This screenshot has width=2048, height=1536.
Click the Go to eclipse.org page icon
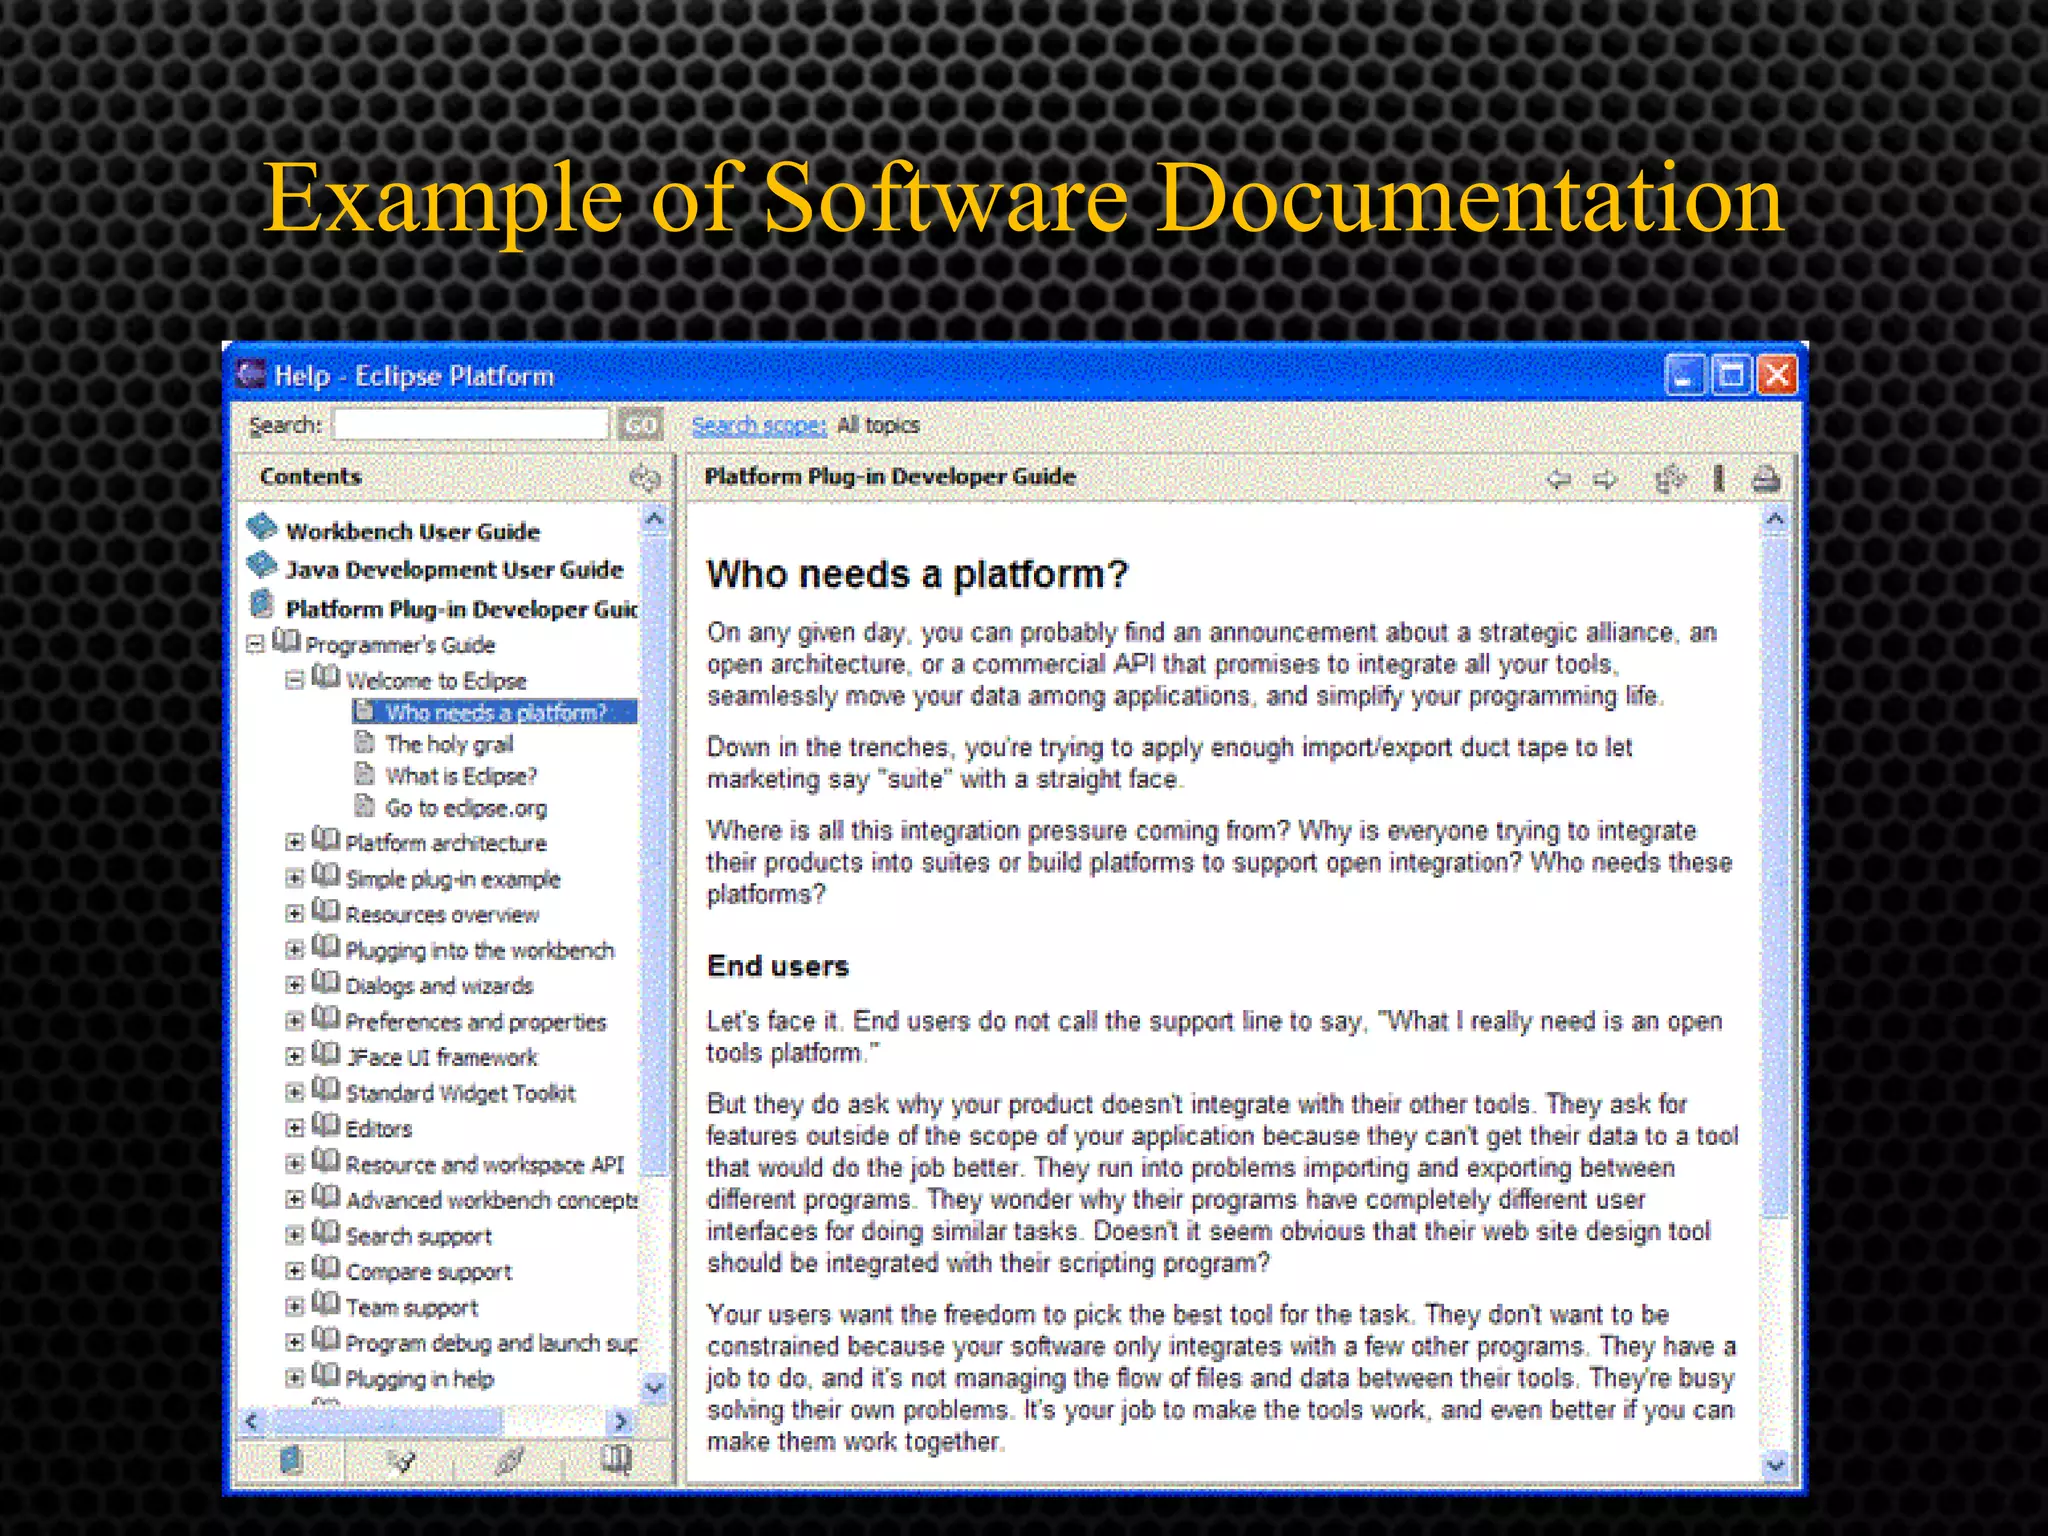point(365,806)
